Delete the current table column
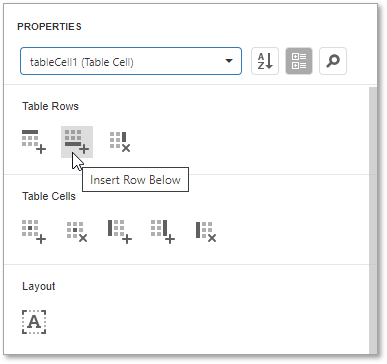Viewport: 387px width, 364px height. click(206, 232)
